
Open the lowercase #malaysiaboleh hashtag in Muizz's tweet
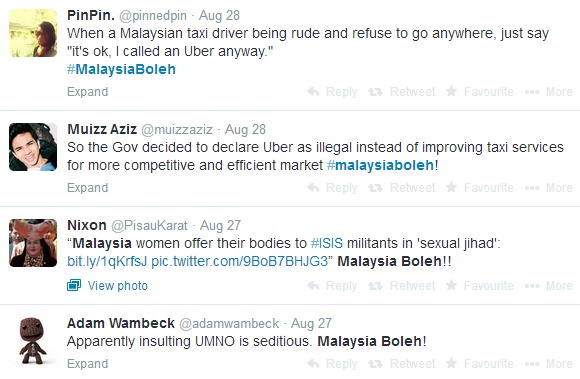coord(381,165)
